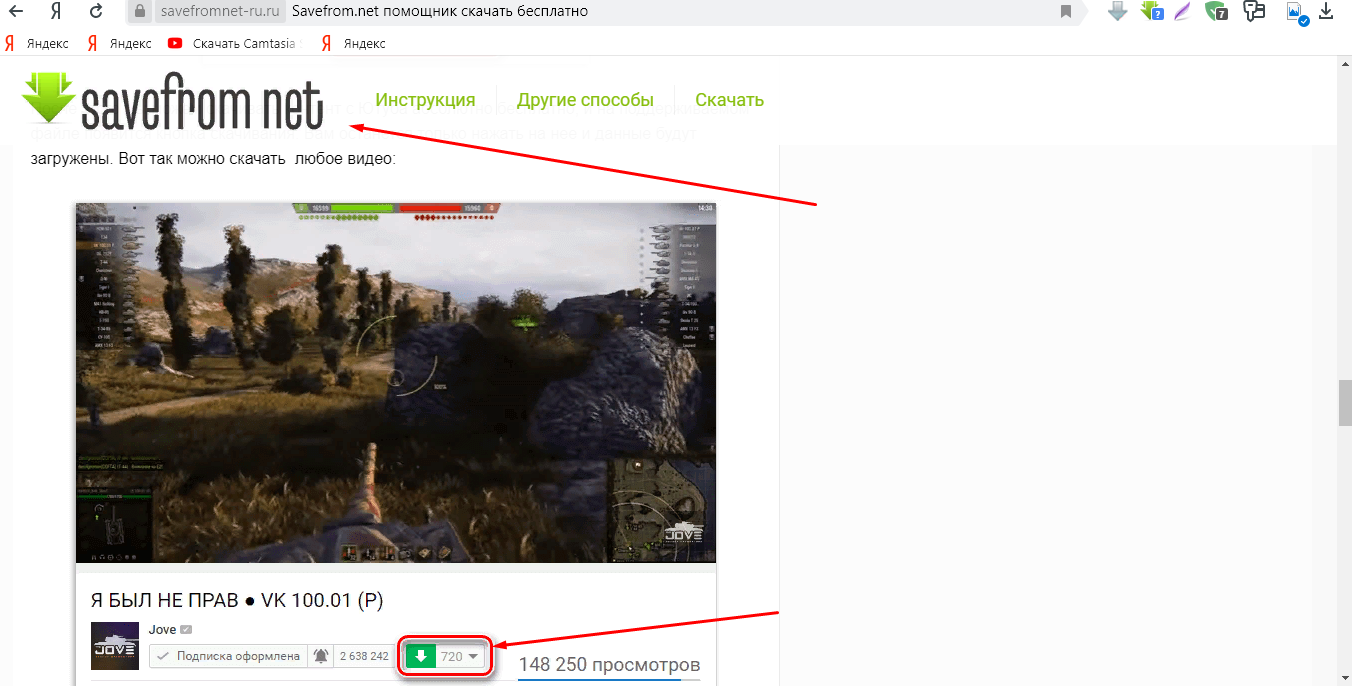
Task: Click the savefrom.net logo
Action: coord(173,102)
